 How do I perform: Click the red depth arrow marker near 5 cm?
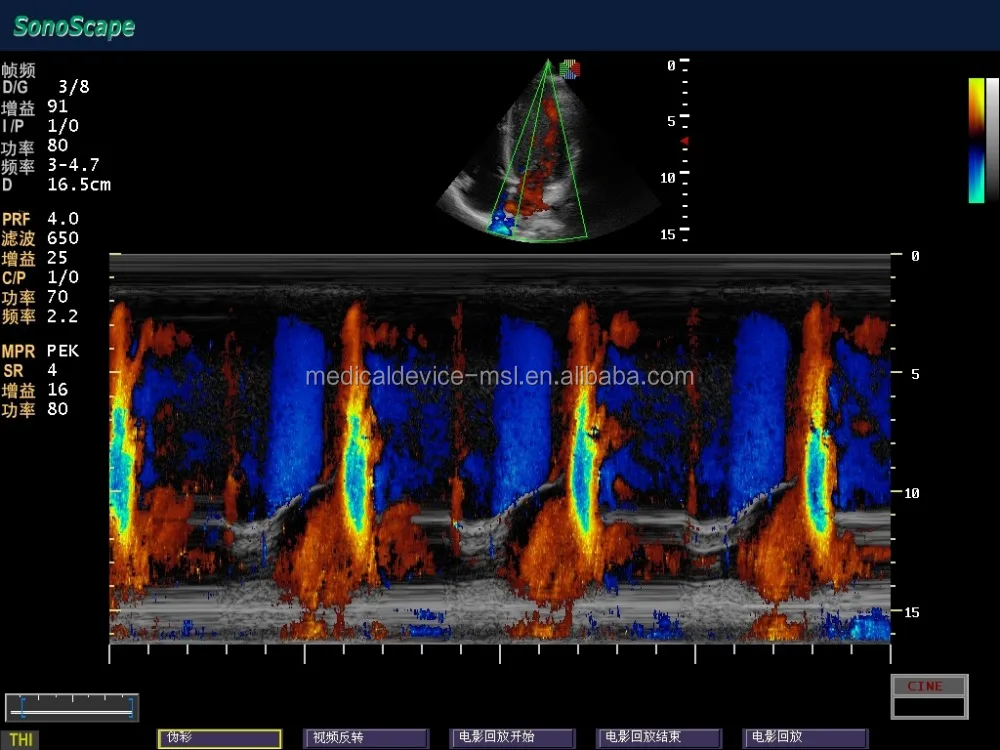click(684, 140)
